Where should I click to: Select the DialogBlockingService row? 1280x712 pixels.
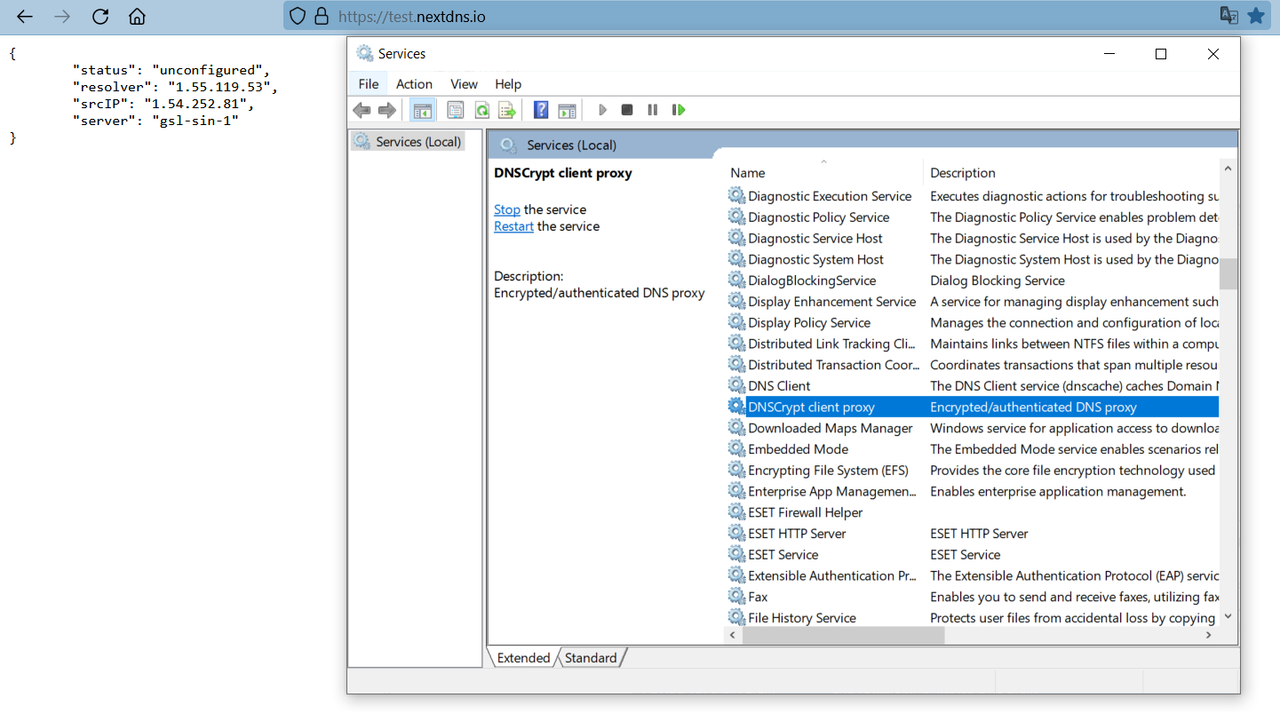pos(972,281)
